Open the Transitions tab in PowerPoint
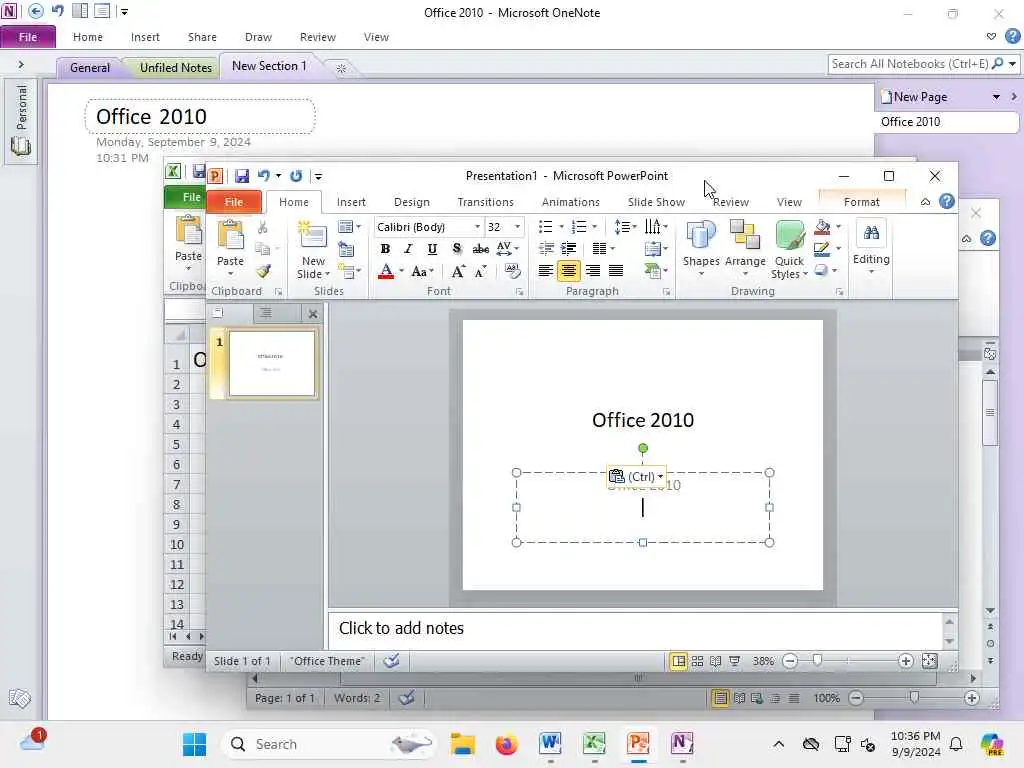 [x=485, y=202]
